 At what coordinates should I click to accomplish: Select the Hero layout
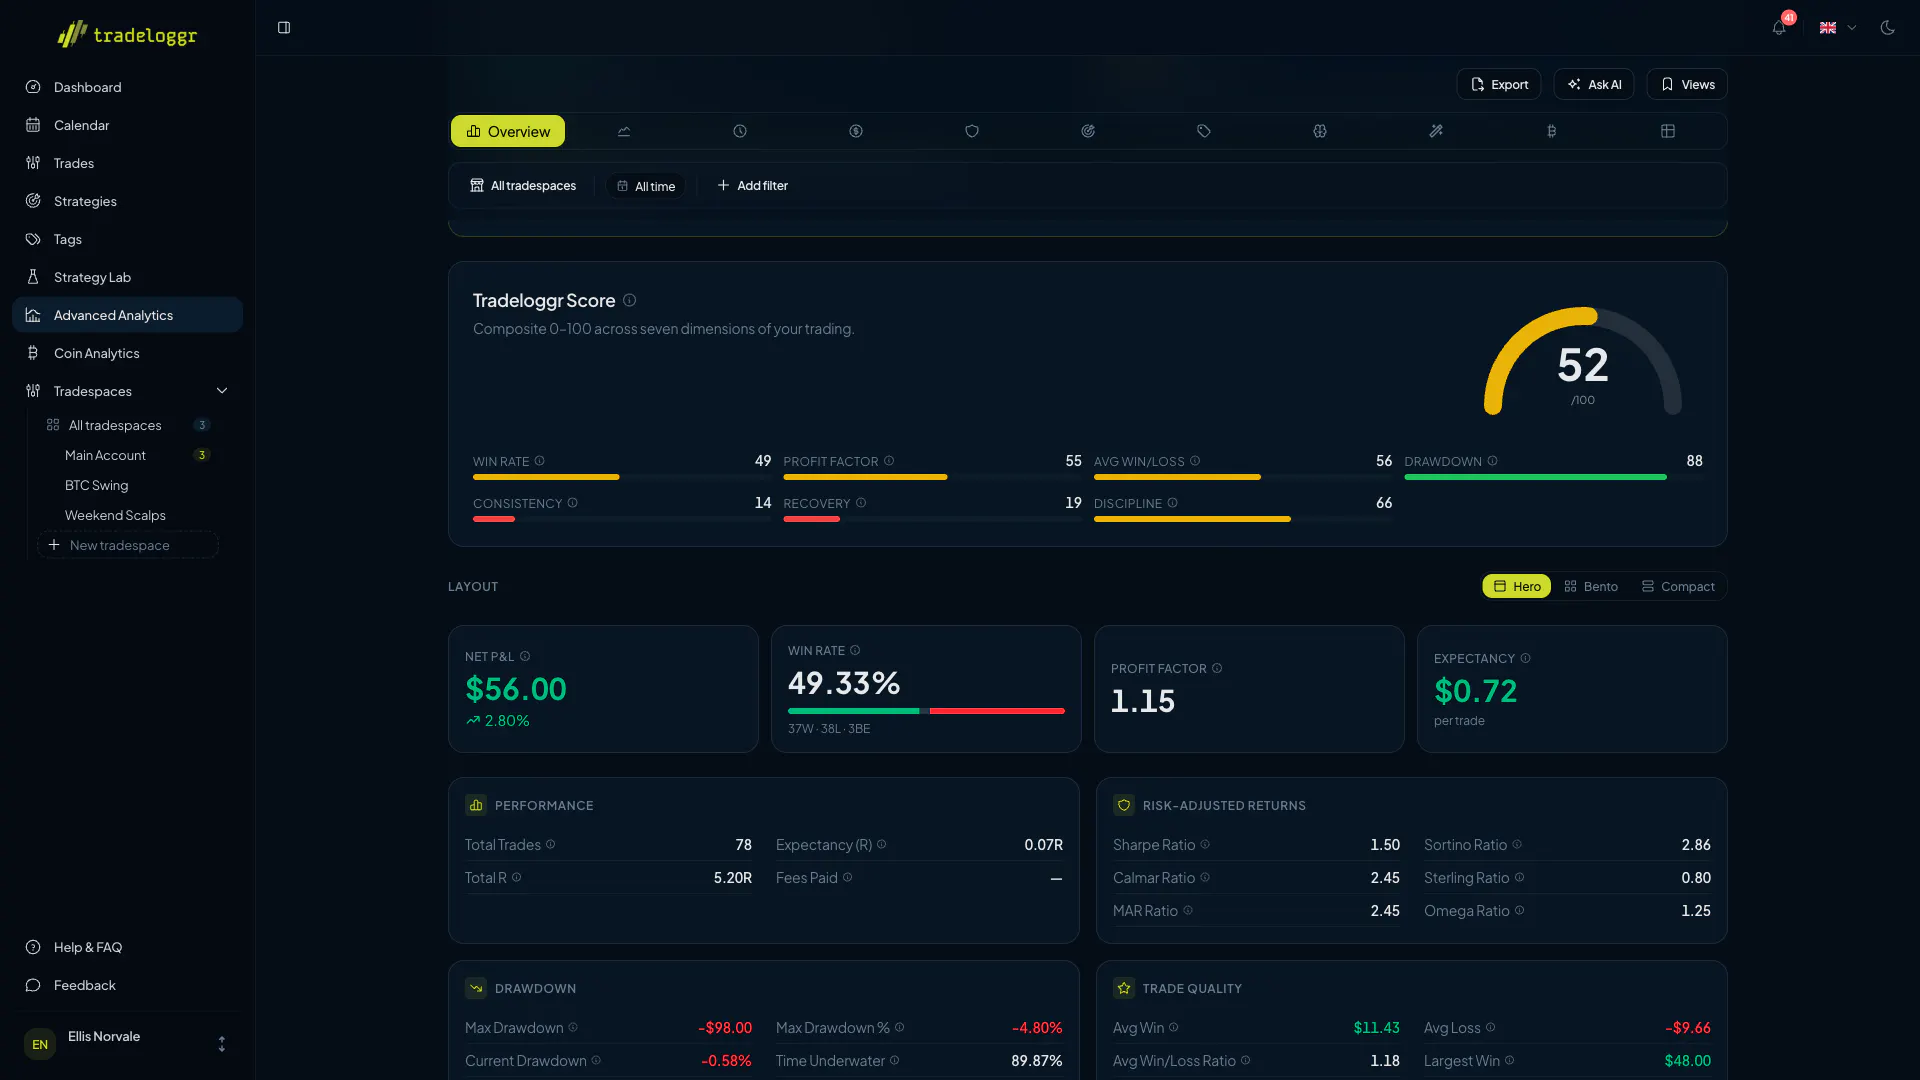point(1517,586)
